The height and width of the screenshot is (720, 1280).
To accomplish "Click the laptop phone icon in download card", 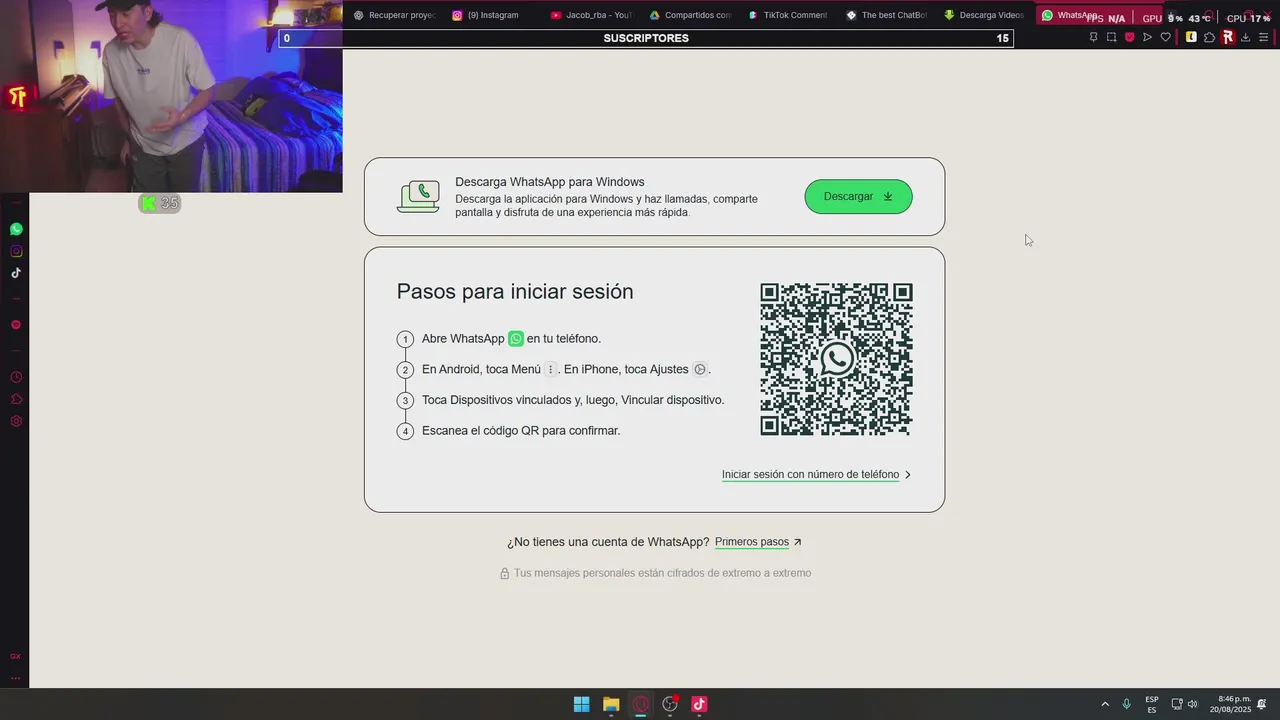I will pyautogui.click(x=418, y=196).
